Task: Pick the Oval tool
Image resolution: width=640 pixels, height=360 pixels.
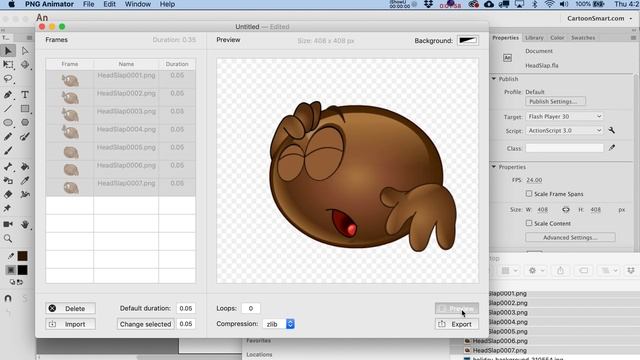Action: (8, 122)
